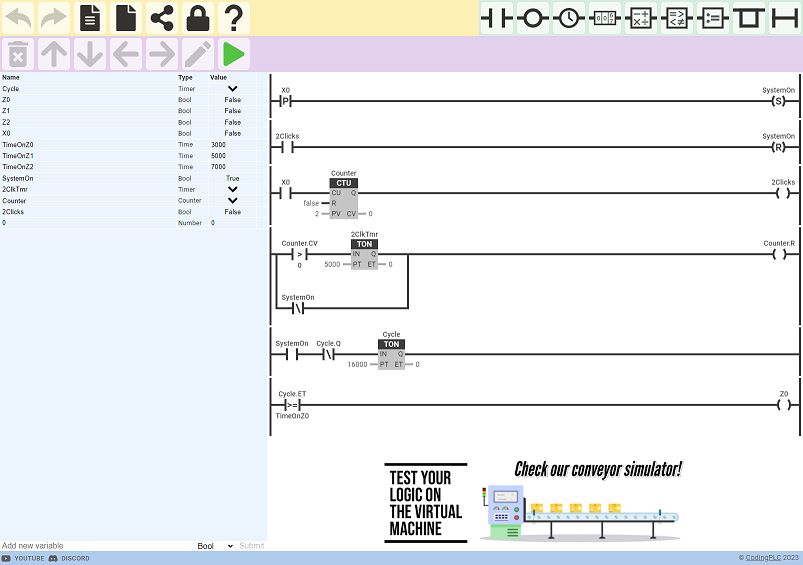The image size is (803, 565).
Task: Move selection down with arrow
Action: (90, 54)
